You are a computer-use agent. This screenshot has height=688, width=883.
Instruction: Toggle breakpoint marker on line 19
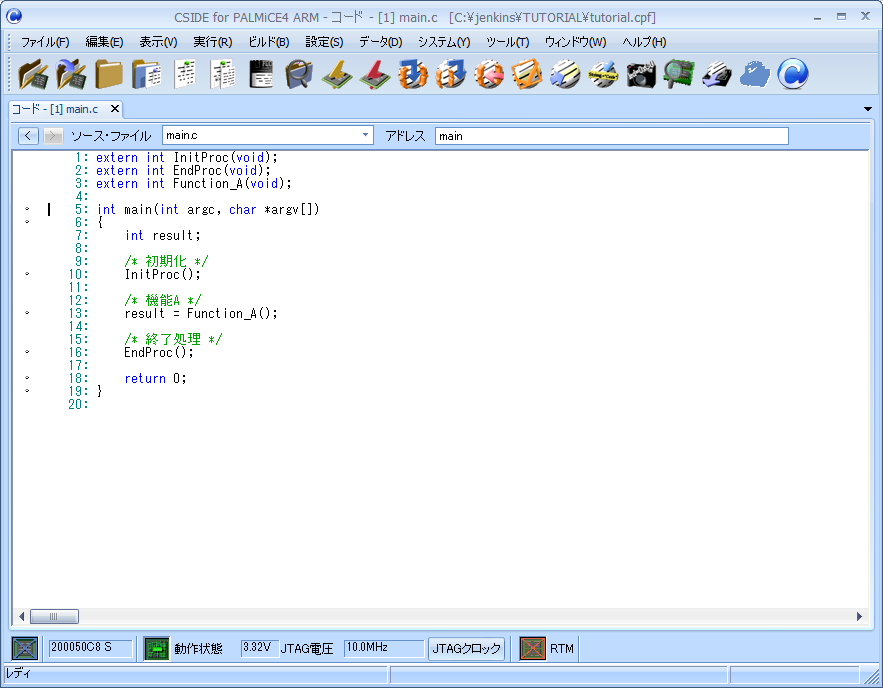pos(27,391)
